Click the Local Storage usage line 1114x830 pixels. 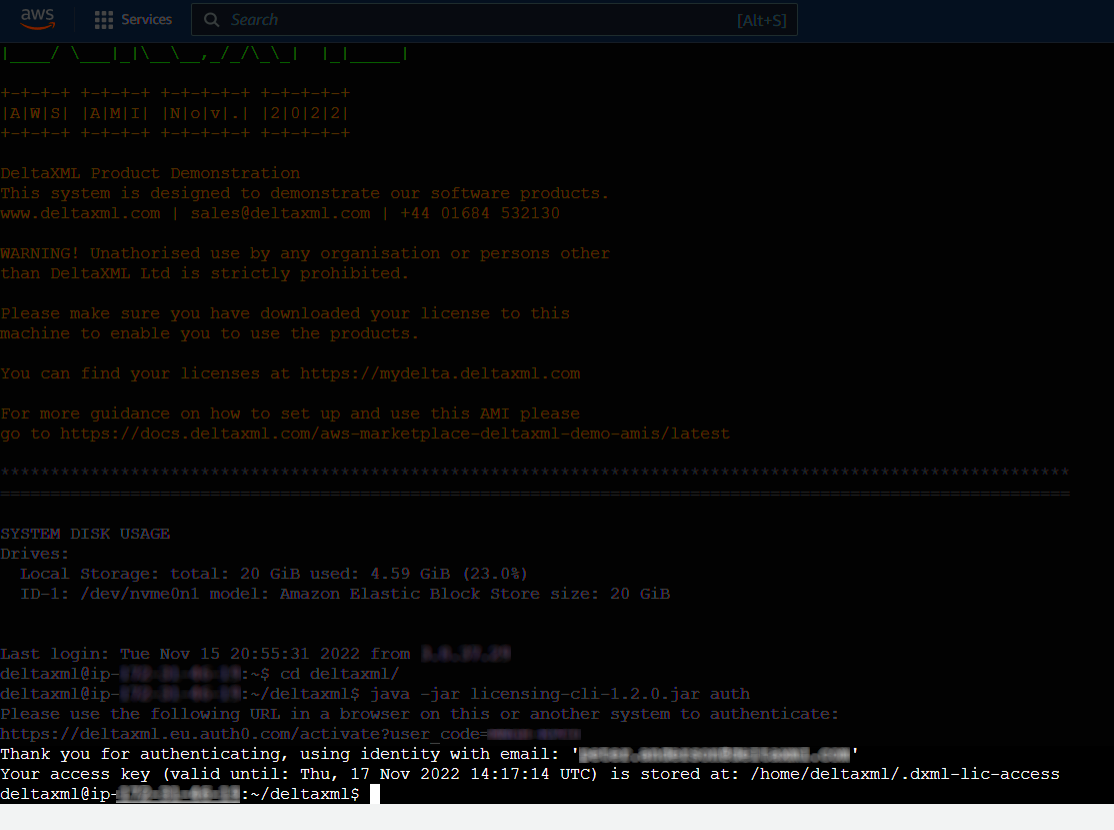point(274,574)
